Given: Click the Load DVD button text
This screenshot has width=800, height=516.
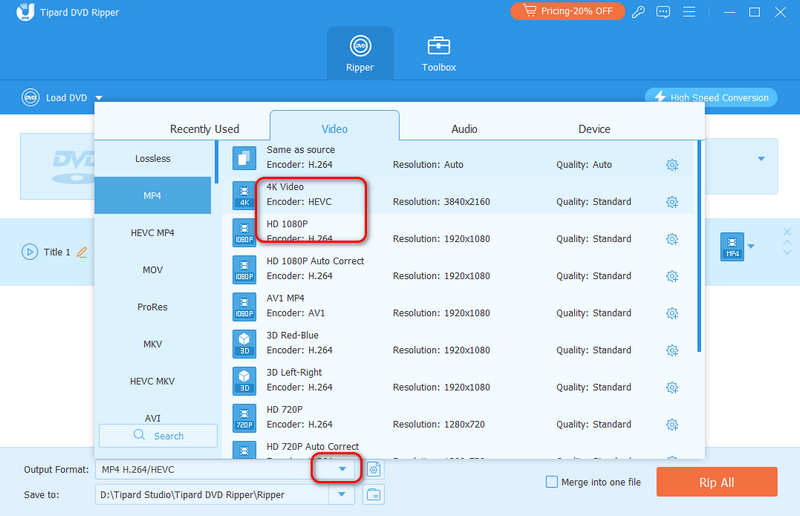Looking at the screenshot, I should 67,97.
